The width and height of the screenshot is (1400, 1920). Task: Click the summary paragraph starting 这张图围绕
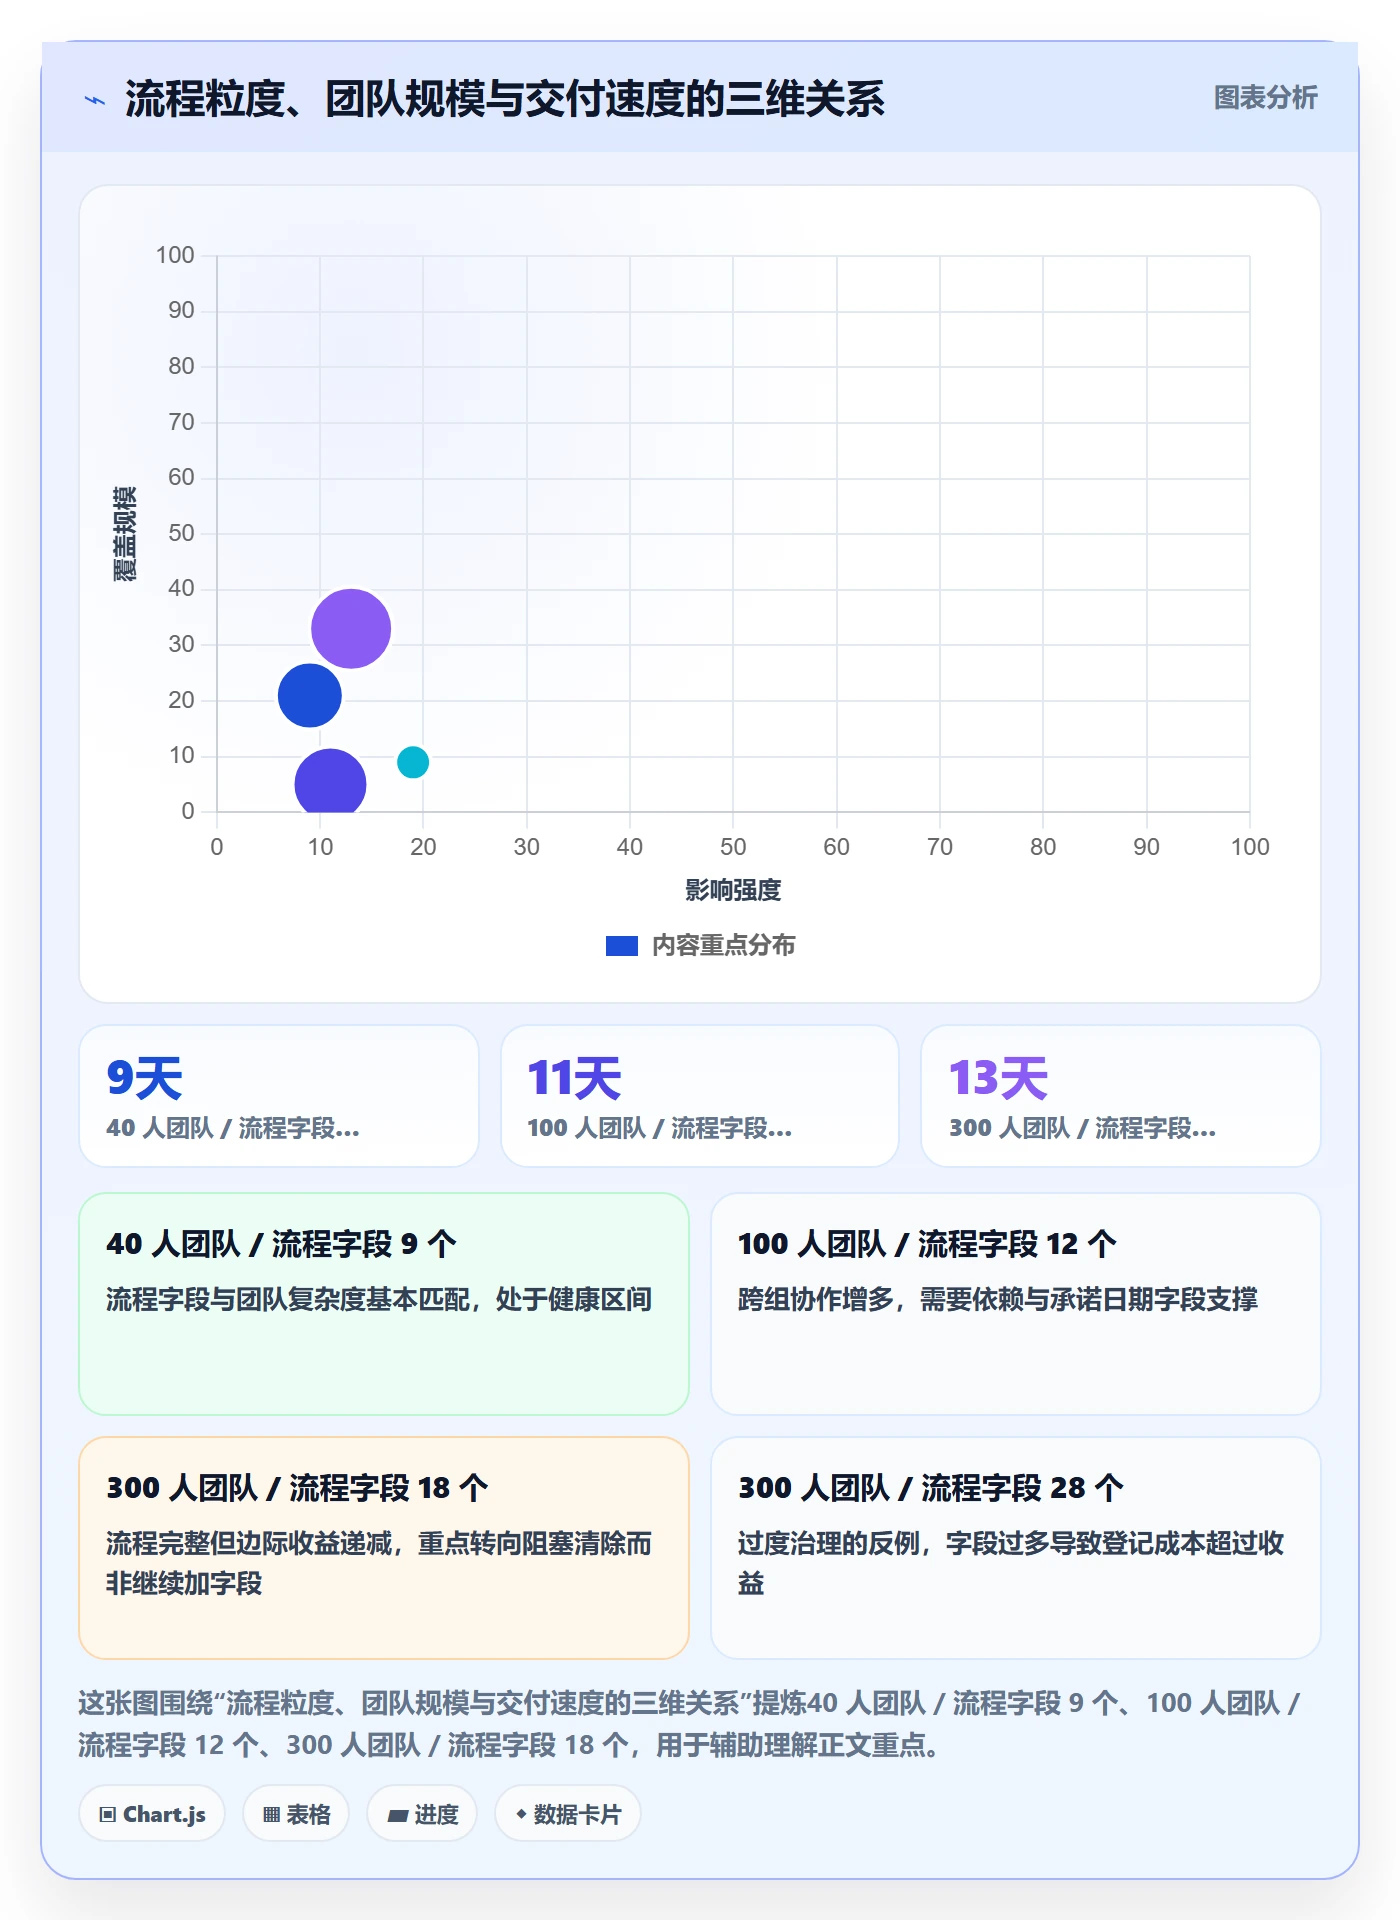(690, 1724)
